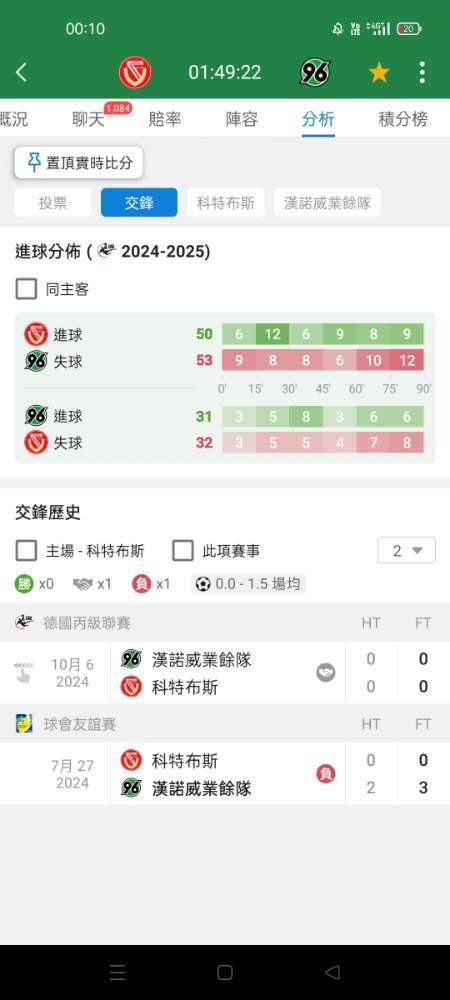Tap the Hannover 96 logo in header

316,72
